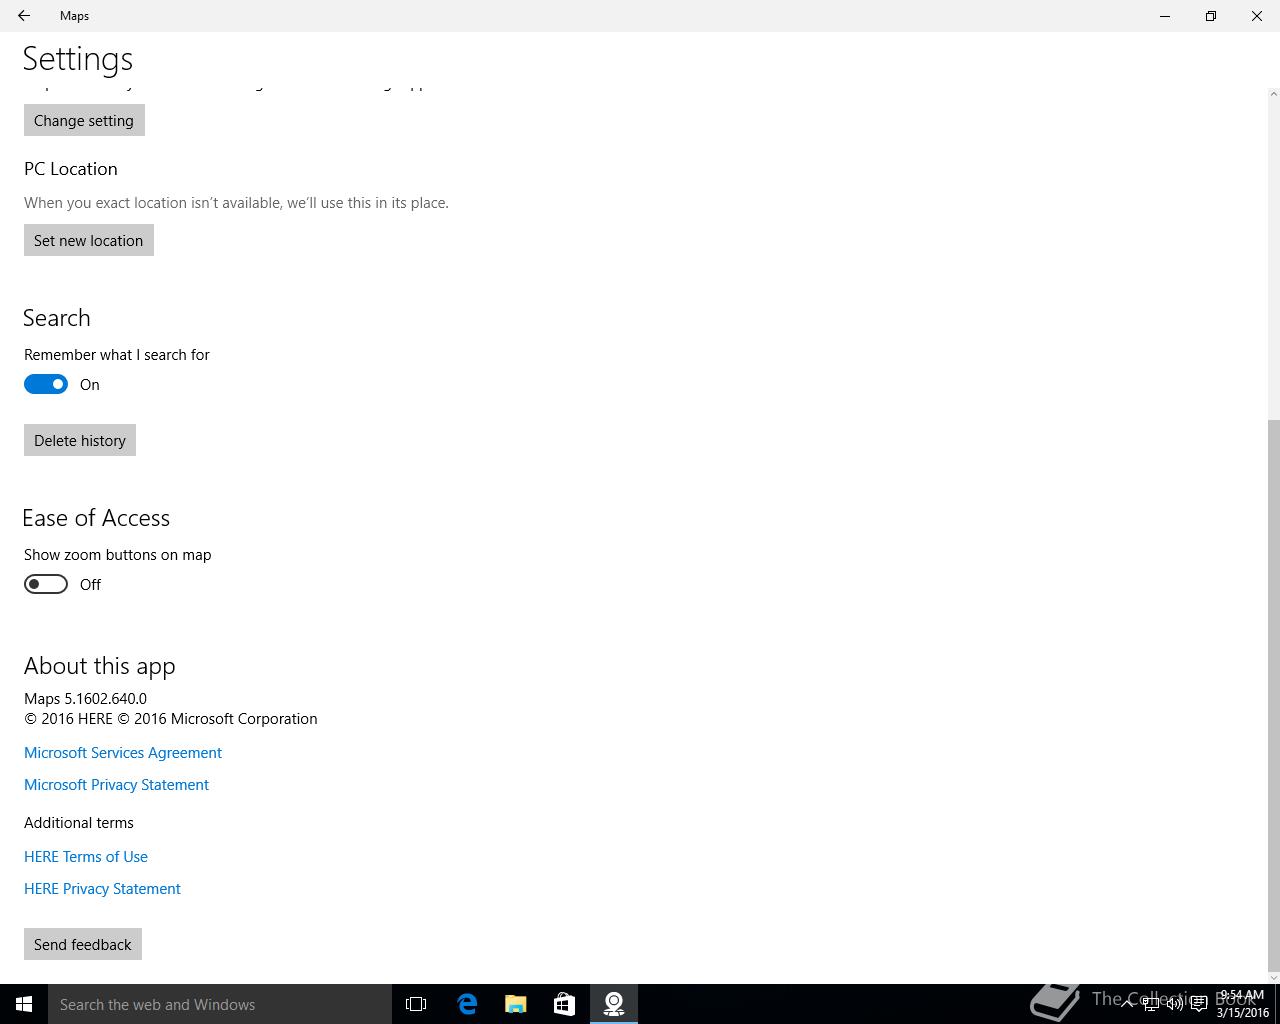Open Microsoft Privacy Statement link
Viewport: 1280px width, 1024px height.
[116, 784]
